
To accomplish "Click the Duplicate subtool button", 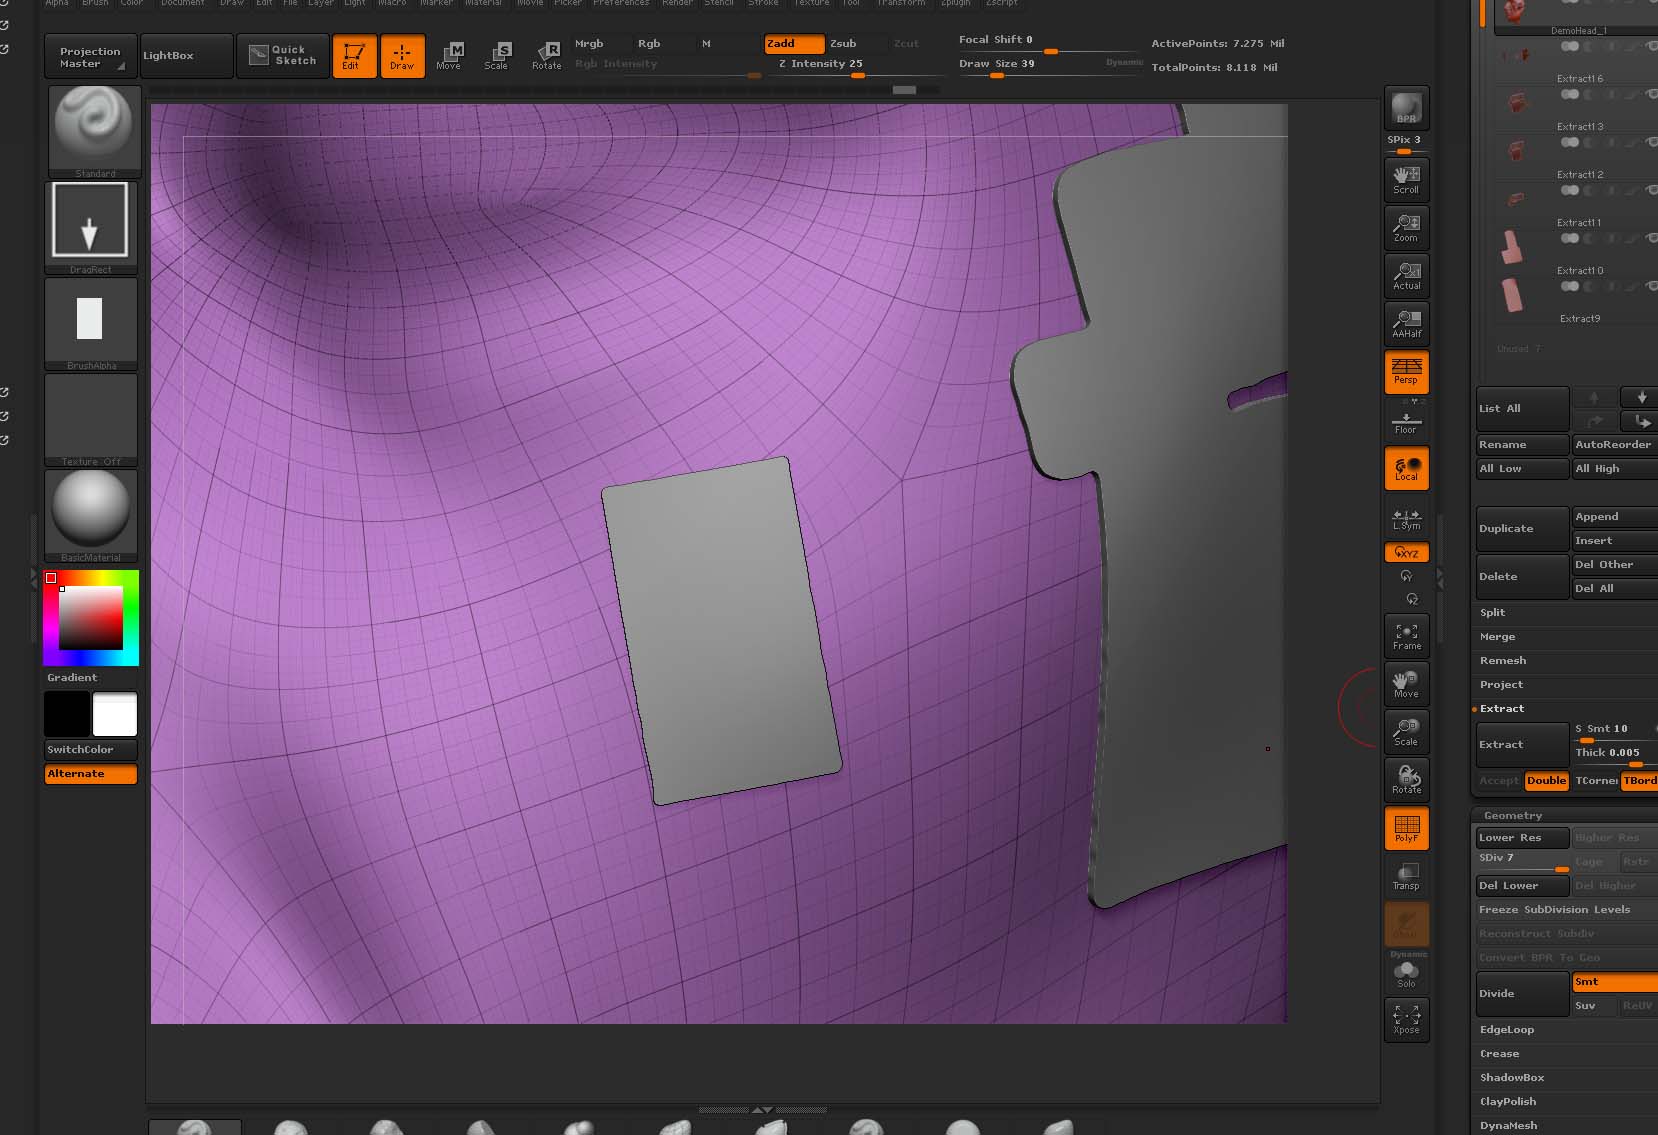I will point(1521,528).
